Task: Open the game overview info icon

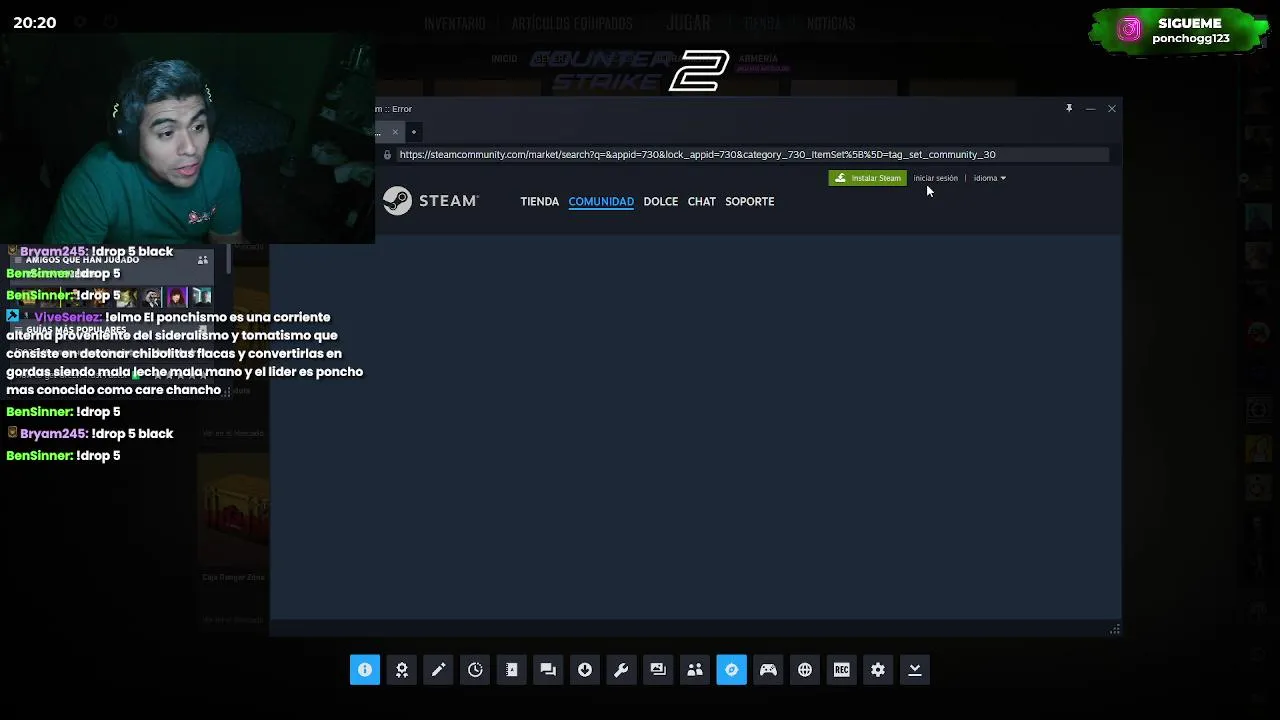Action: [x=365, y=670]
